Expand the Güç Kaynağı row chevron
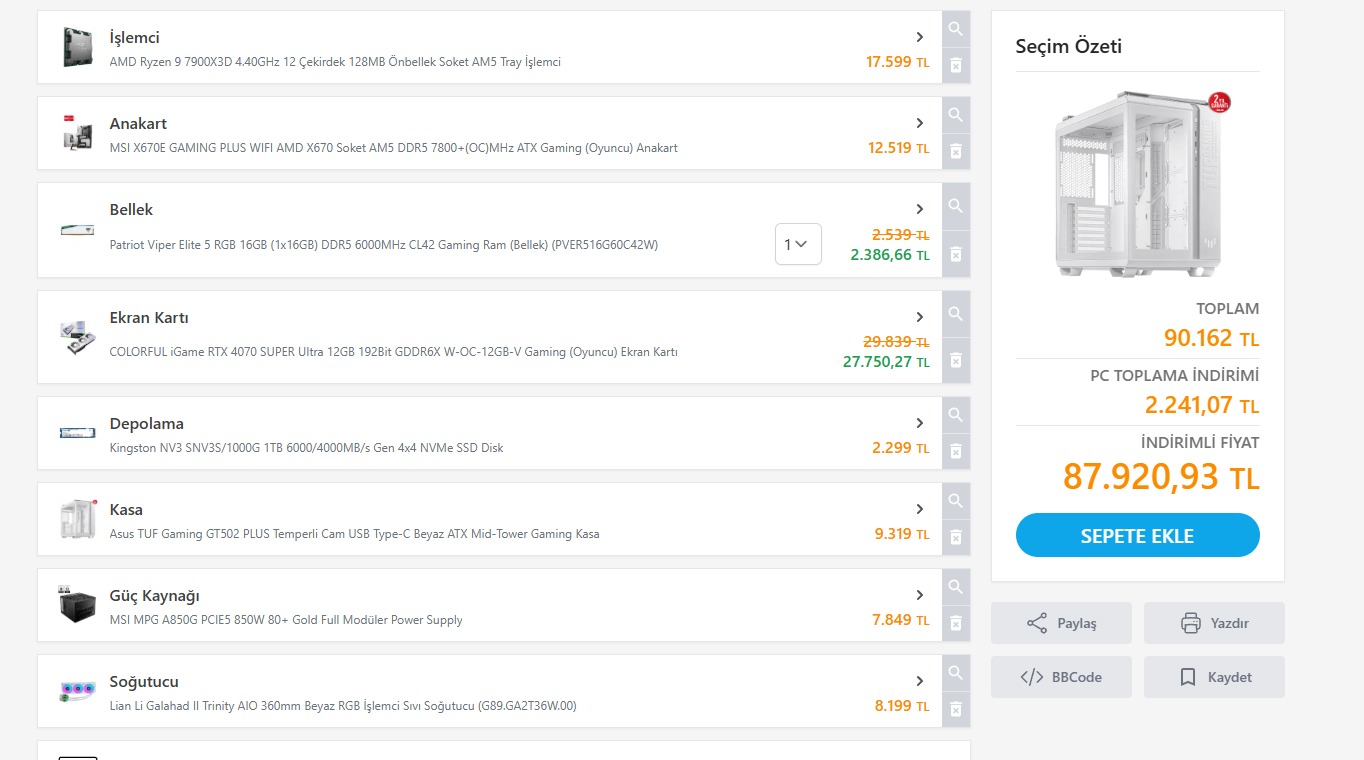Screen dimensions: 1364x760 click(920, 595)
